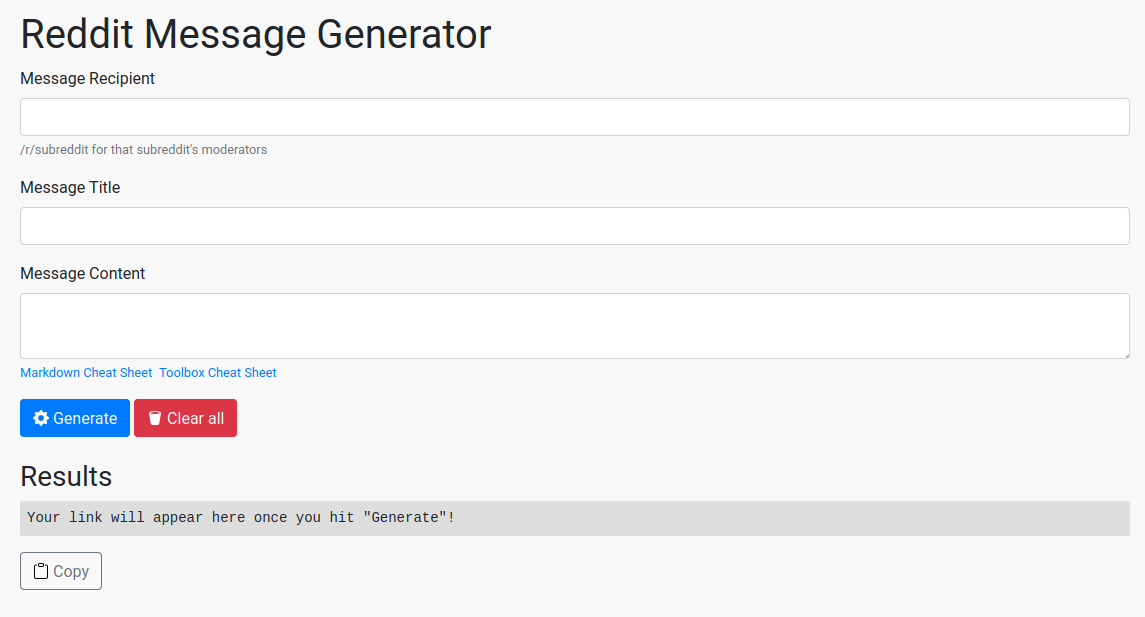Open the Toolbox Cheat Sheet link

point(218,373)
